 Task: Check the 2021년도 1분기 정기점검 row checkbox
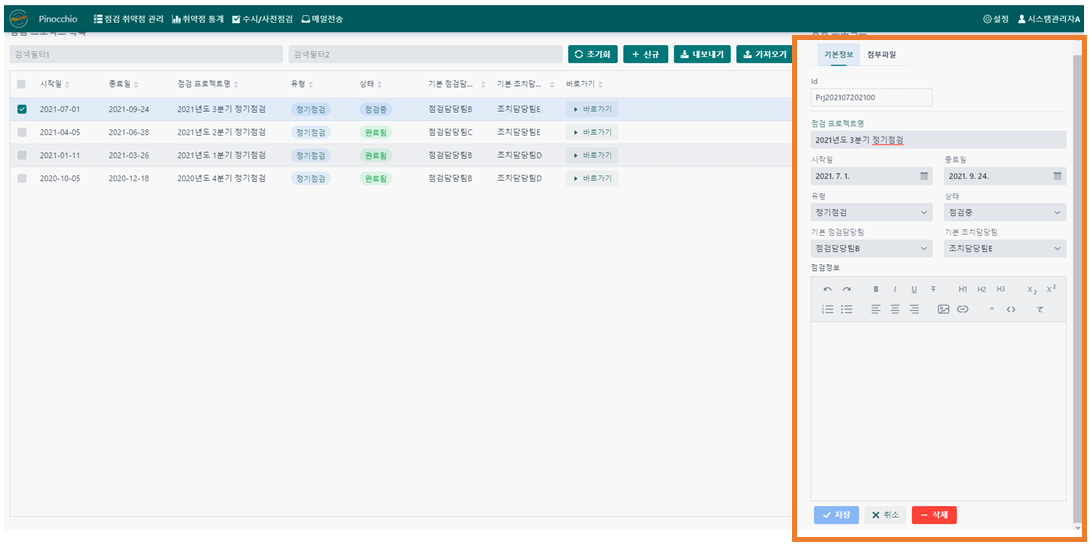[x=22, y=155]
